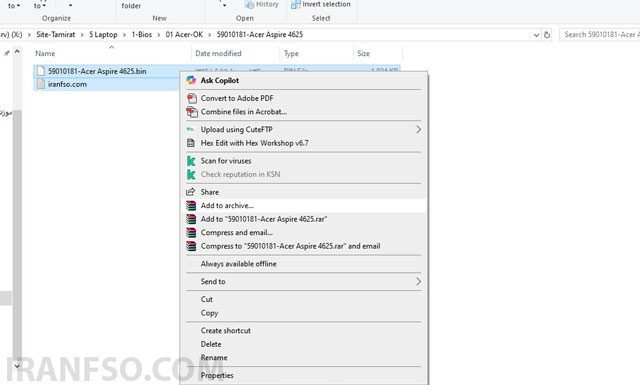Choose Ask Copilot from the context menu
The height and width of the screenshot is (385, 640).
pos(304,80)
